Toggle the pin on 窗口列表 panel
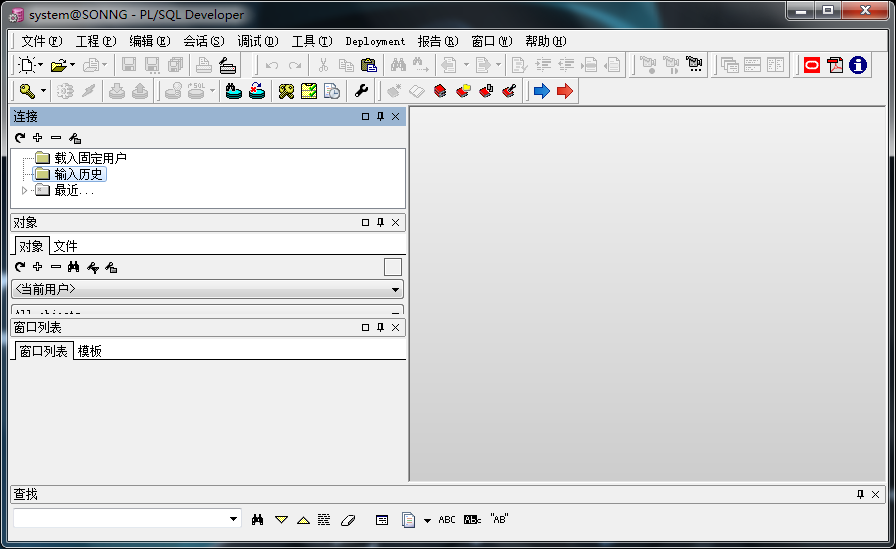Image resolution: width=896 pixels, height=549 pixels. (381, 328)
